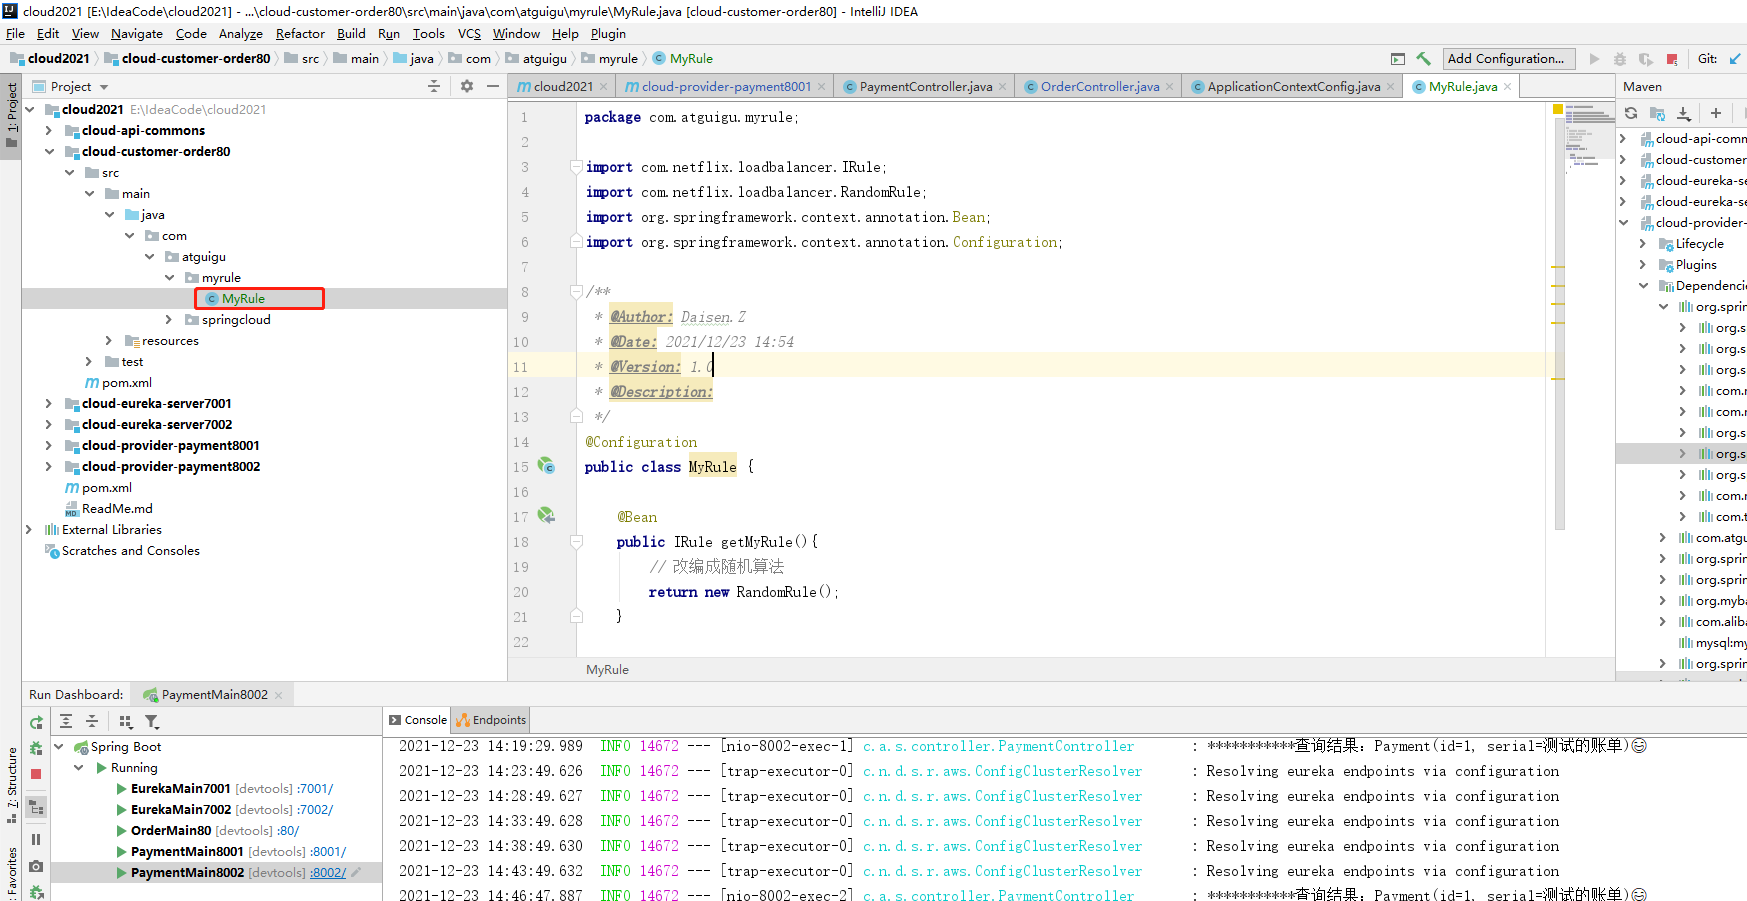This screenshot has height=901, width=1747.
Task: Expand the resources folder
Action: tap(109, 341)
